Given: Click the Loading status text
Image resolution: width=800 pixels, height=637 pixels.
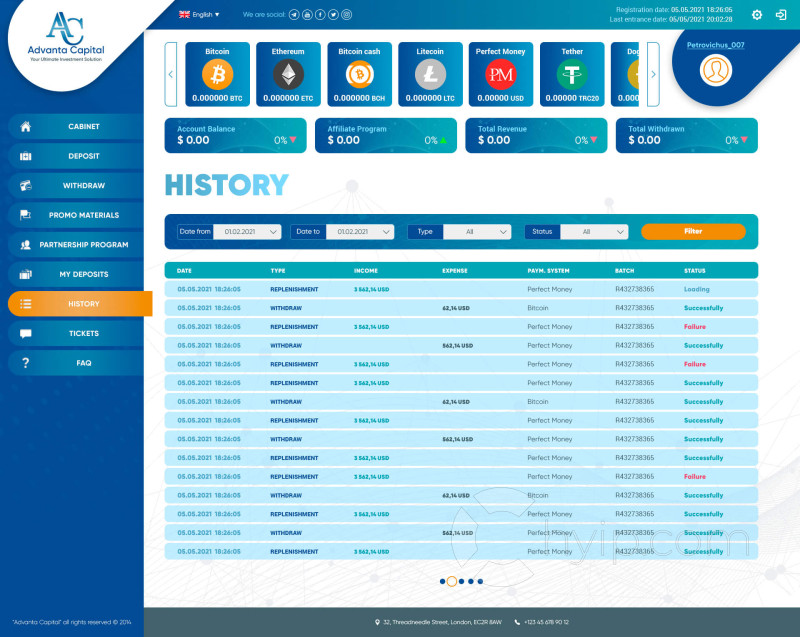Looking at the screenshot, I should (x=696, y=289).
